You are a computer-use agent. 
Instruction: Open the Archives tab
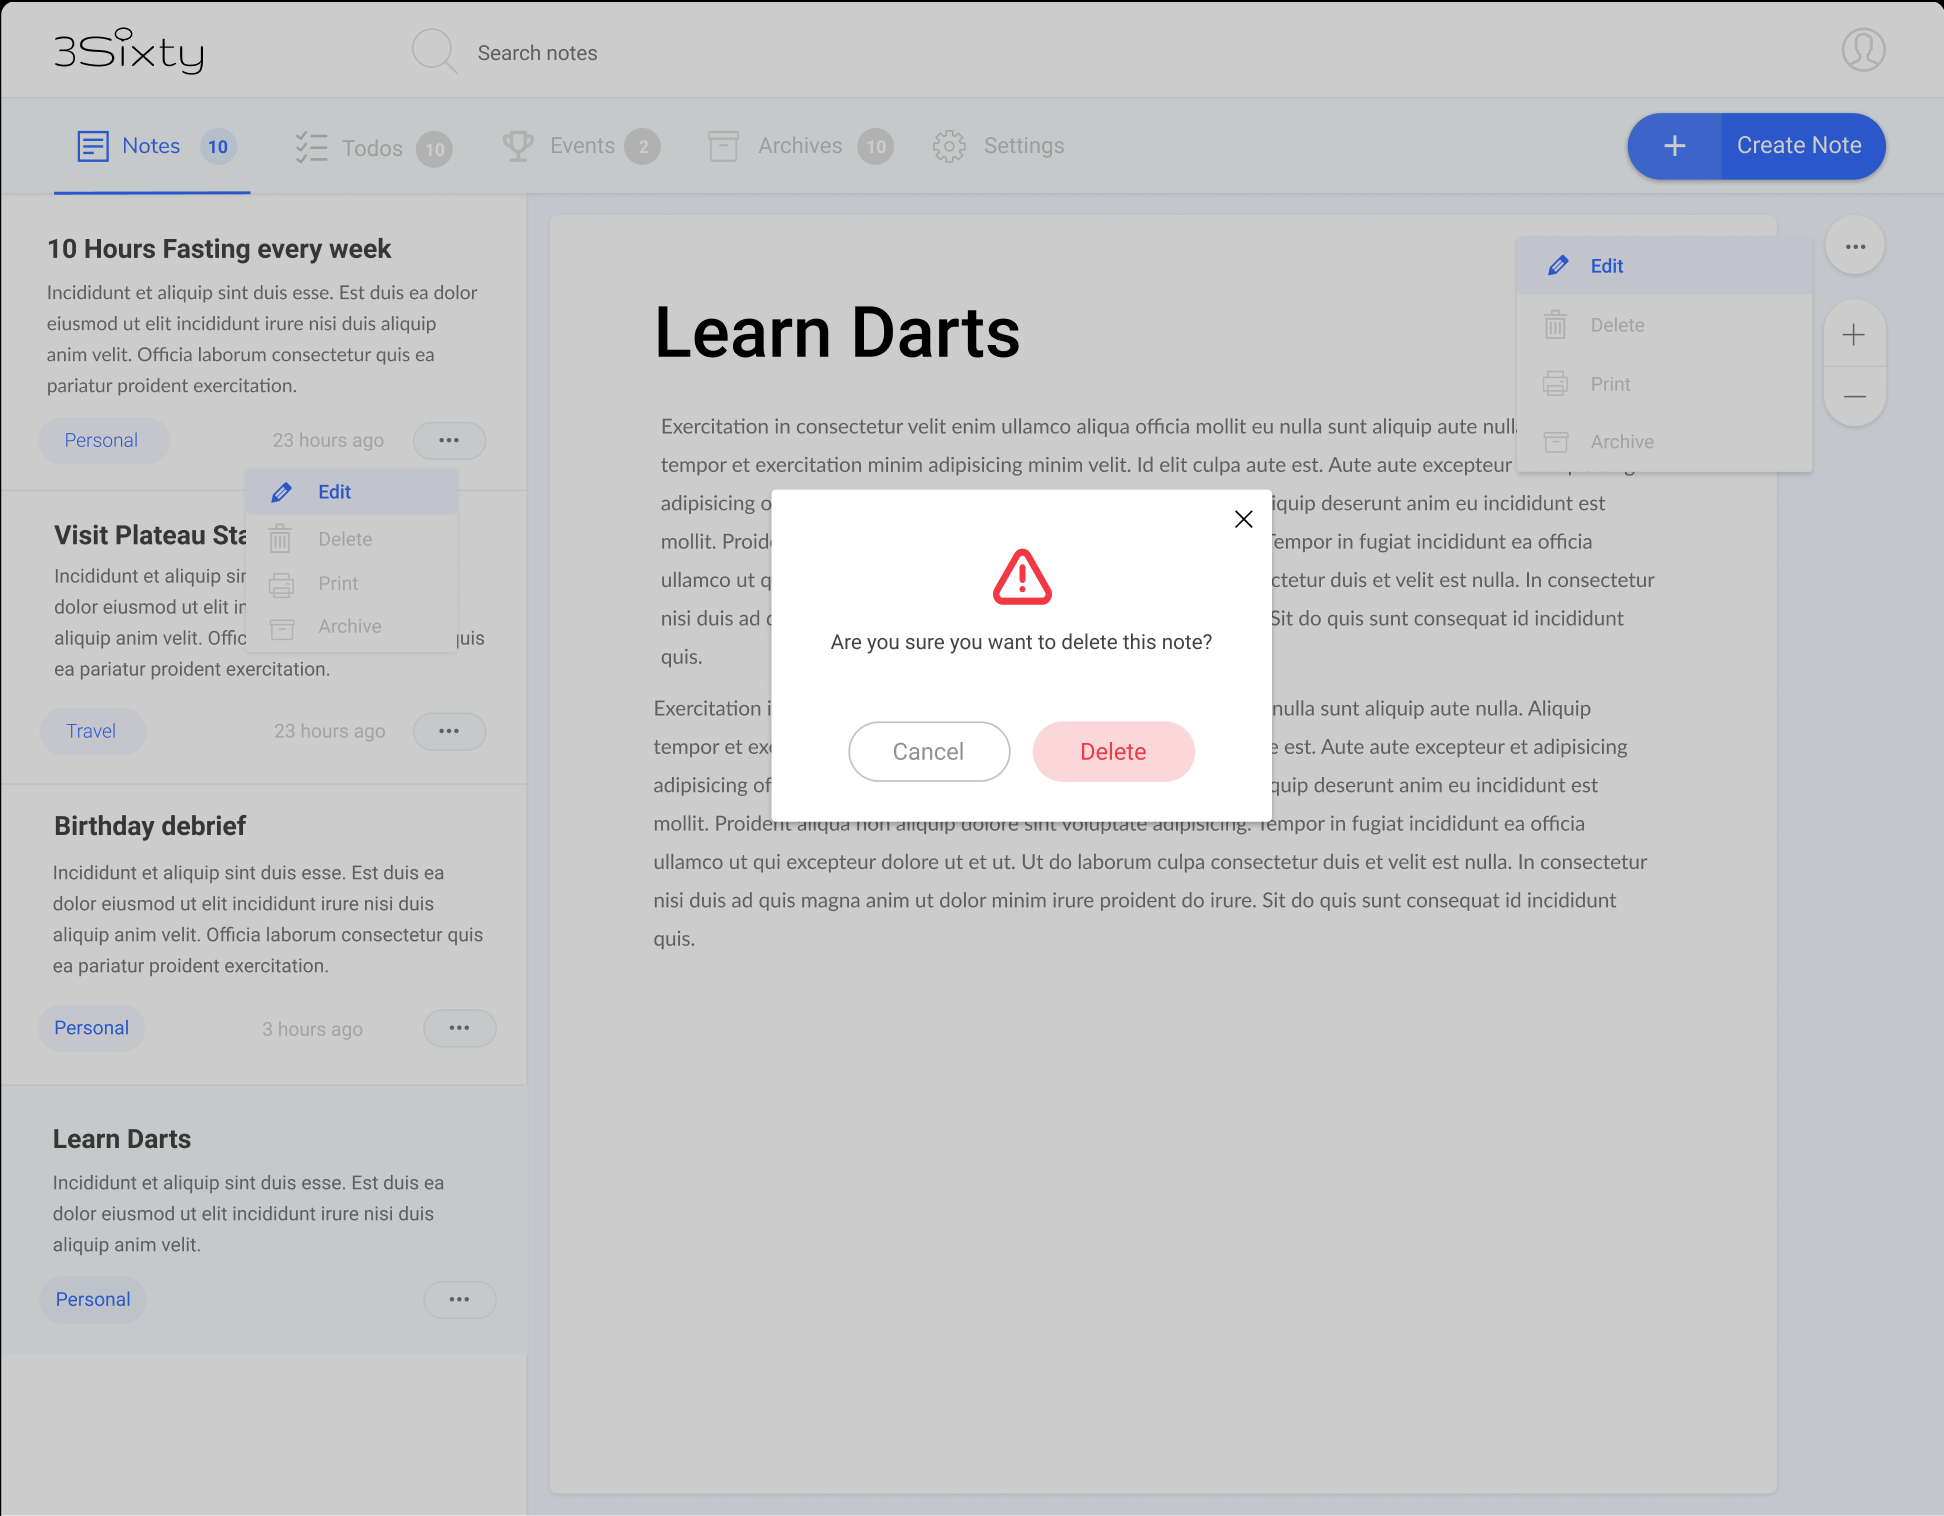tap(799, 146)
